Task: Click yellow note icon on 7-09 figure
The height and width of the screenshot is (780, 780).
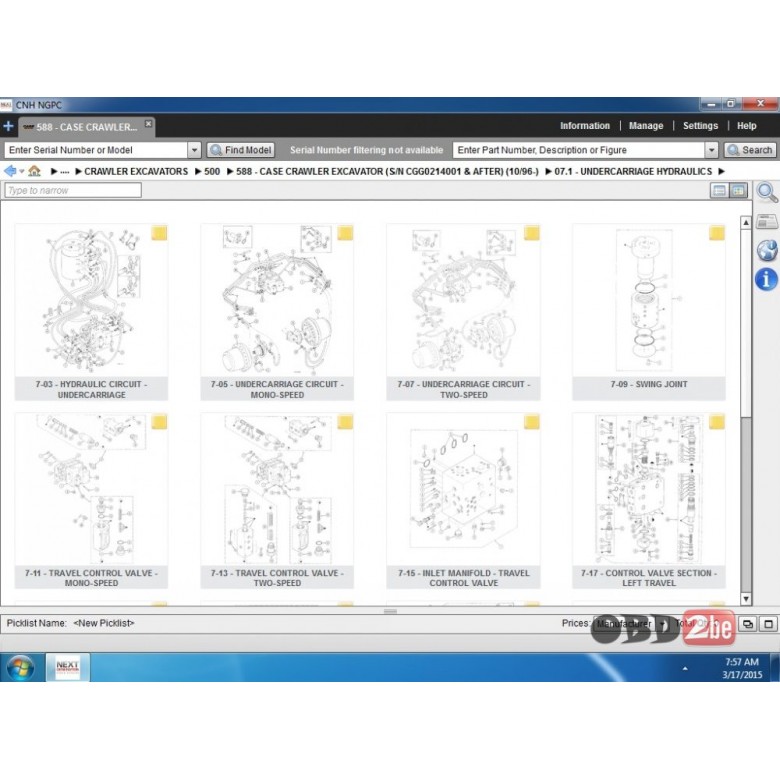Action: pyautogui.click(x=717, y=233)
